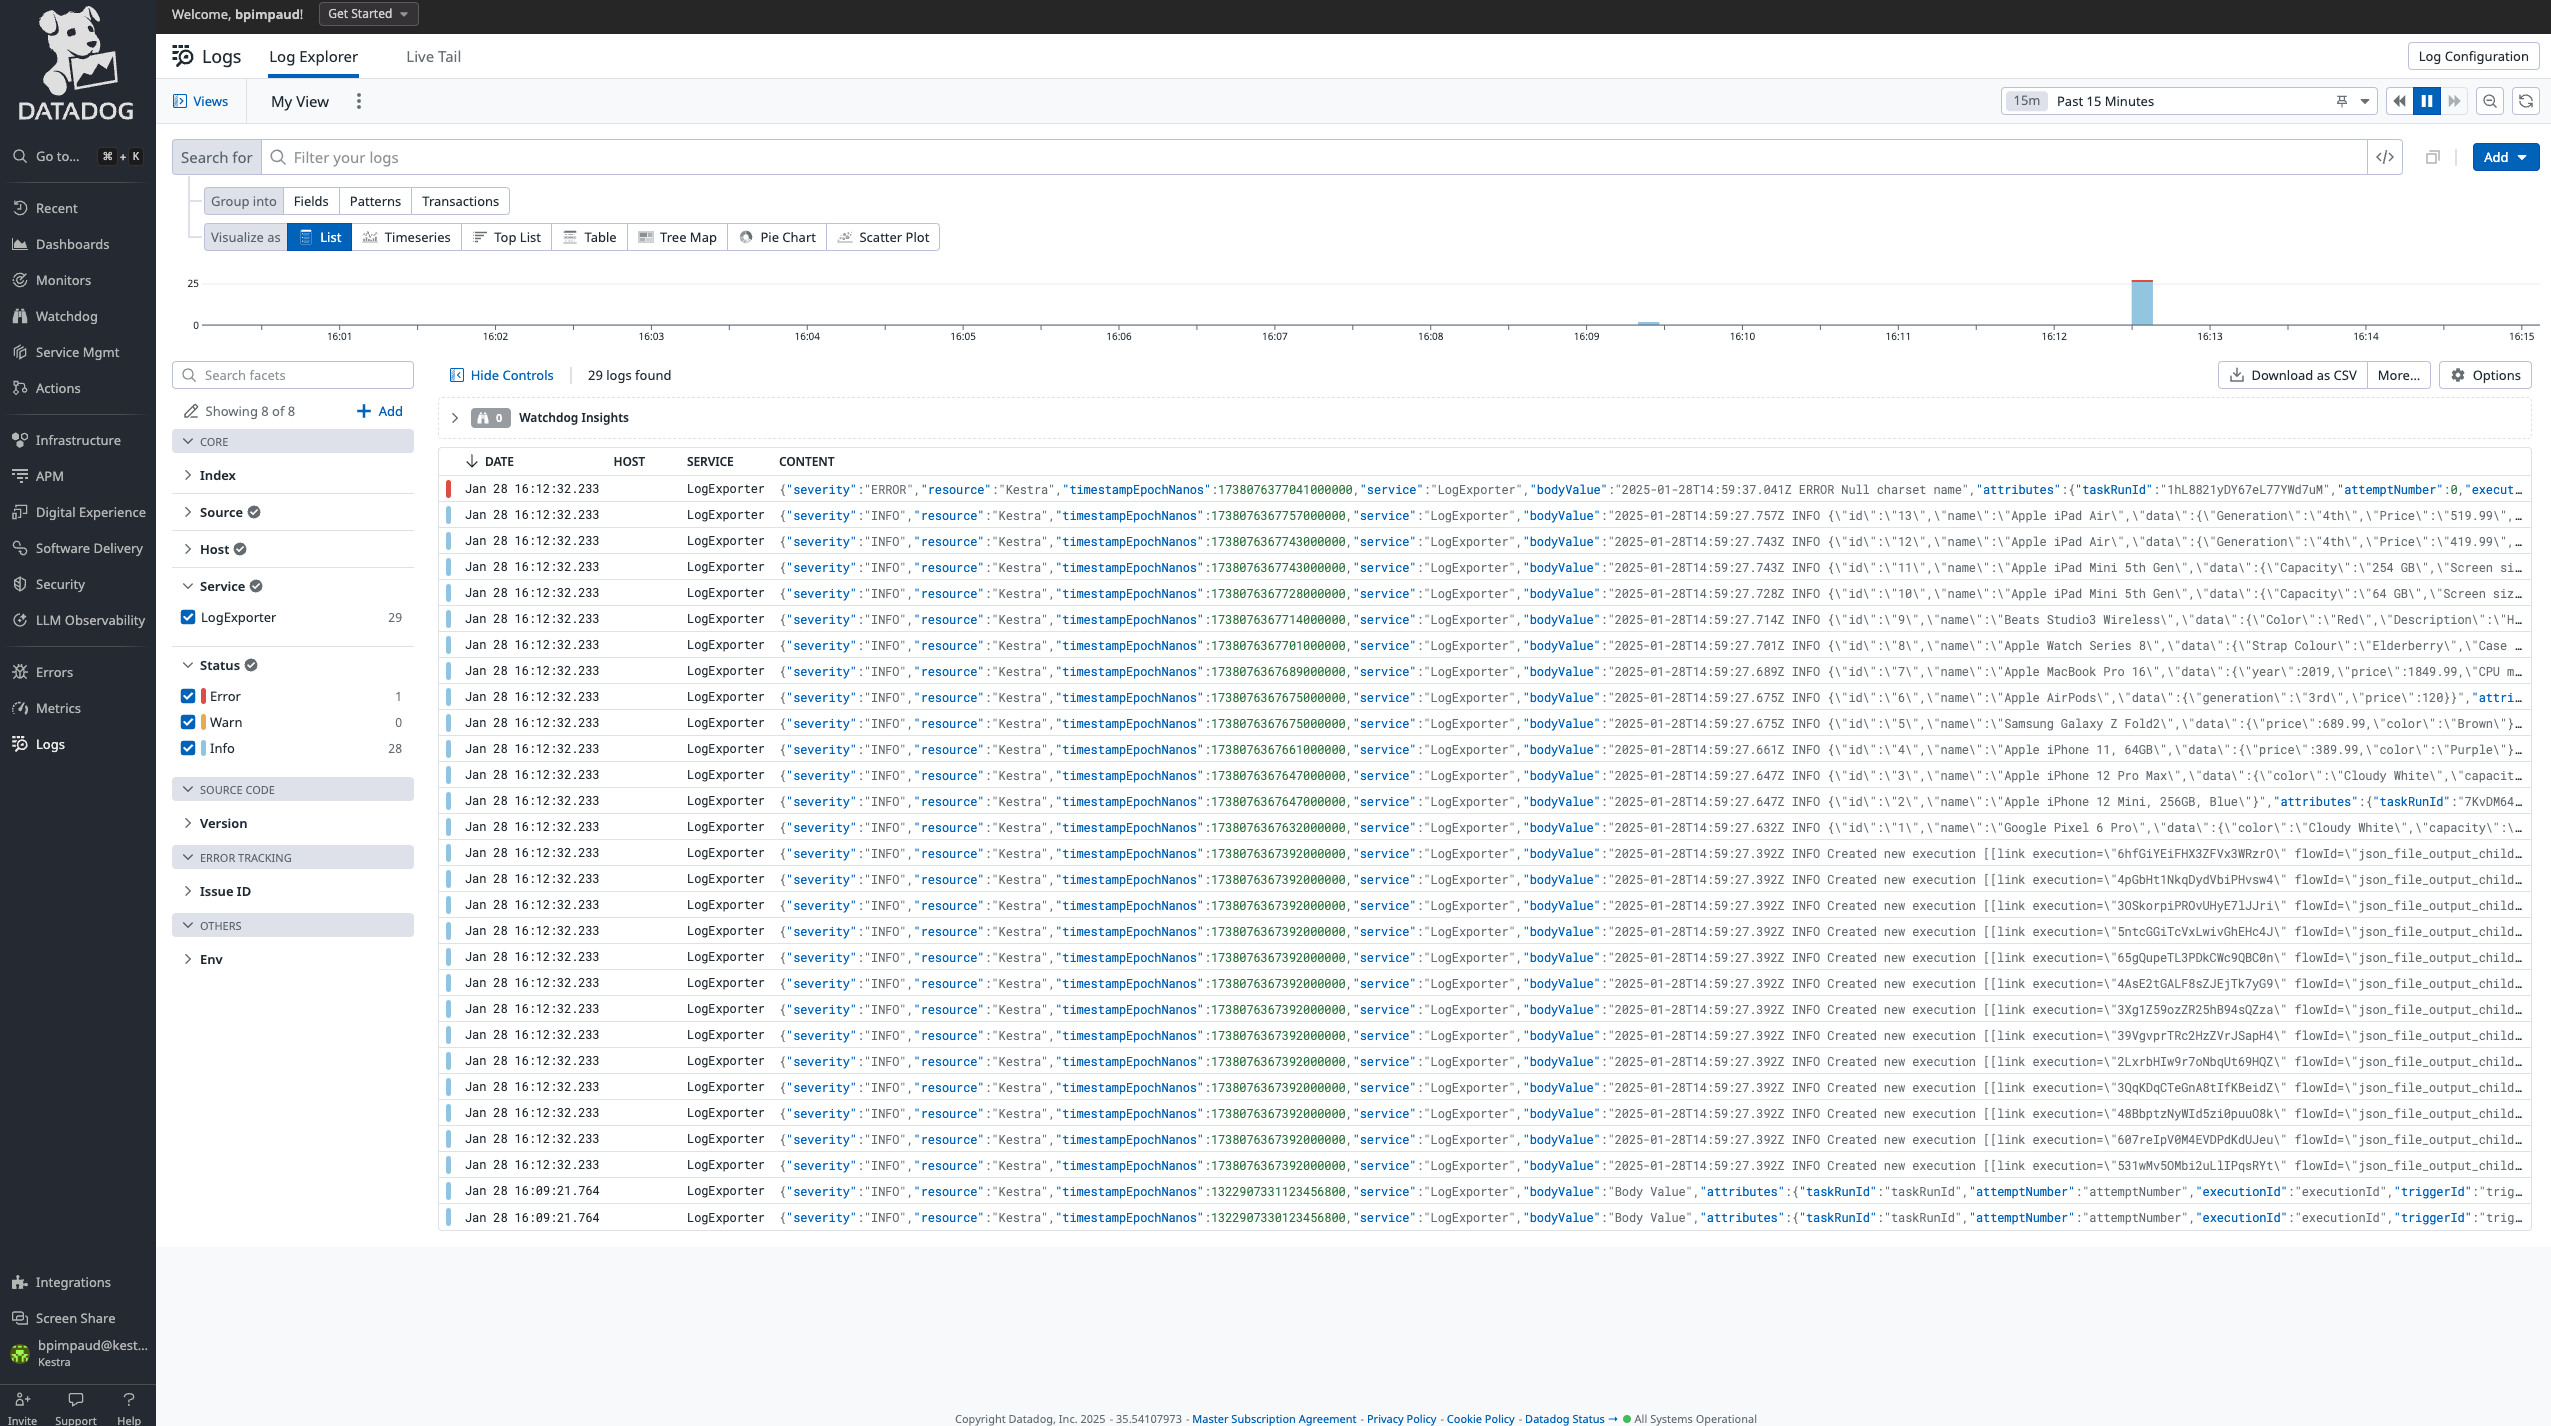Image resolution: width=2551 pixels, height=1426 pixels.
Task: Uncheck the Info status filter
Action: tap(189, 747)
